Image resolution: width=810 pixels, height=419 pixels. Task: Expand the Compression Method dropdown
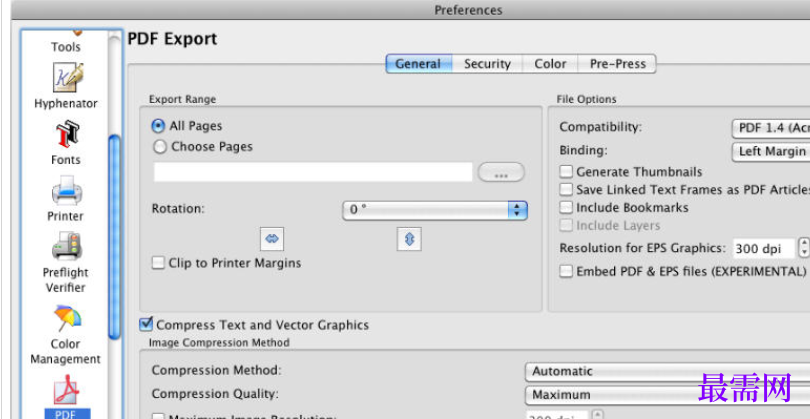667,371
